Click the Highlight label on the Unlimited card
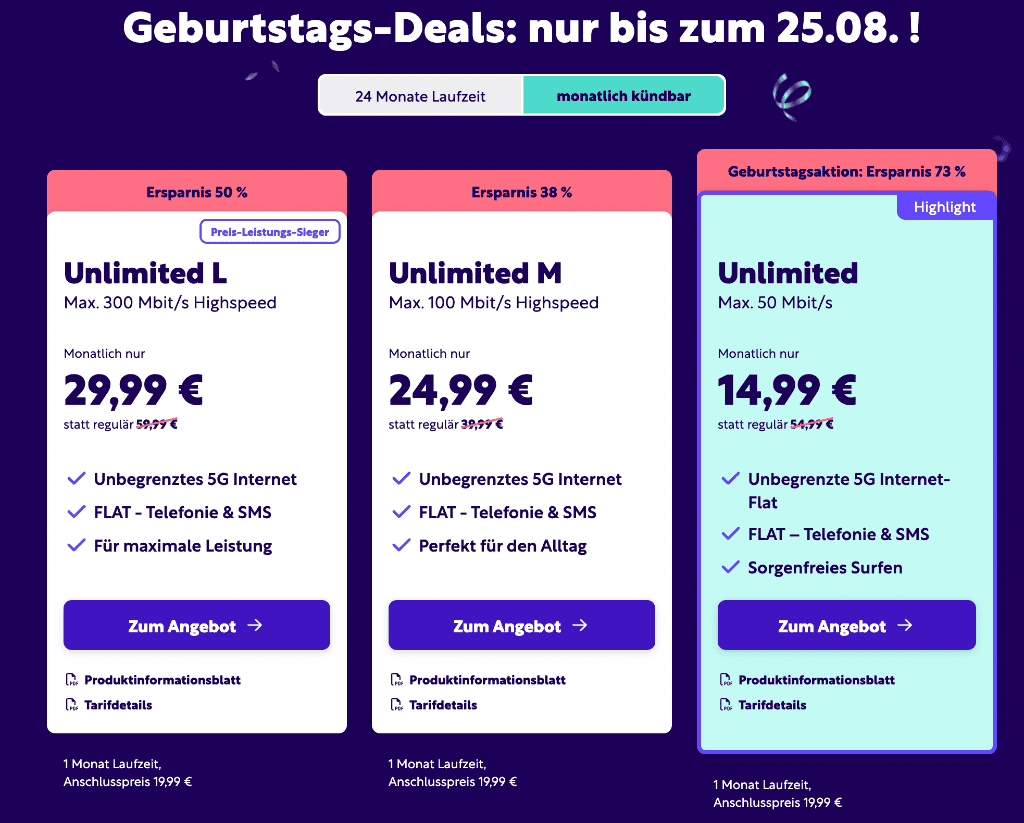The image size is (1024, 823). pyautogui.click(x=944, y=207)
